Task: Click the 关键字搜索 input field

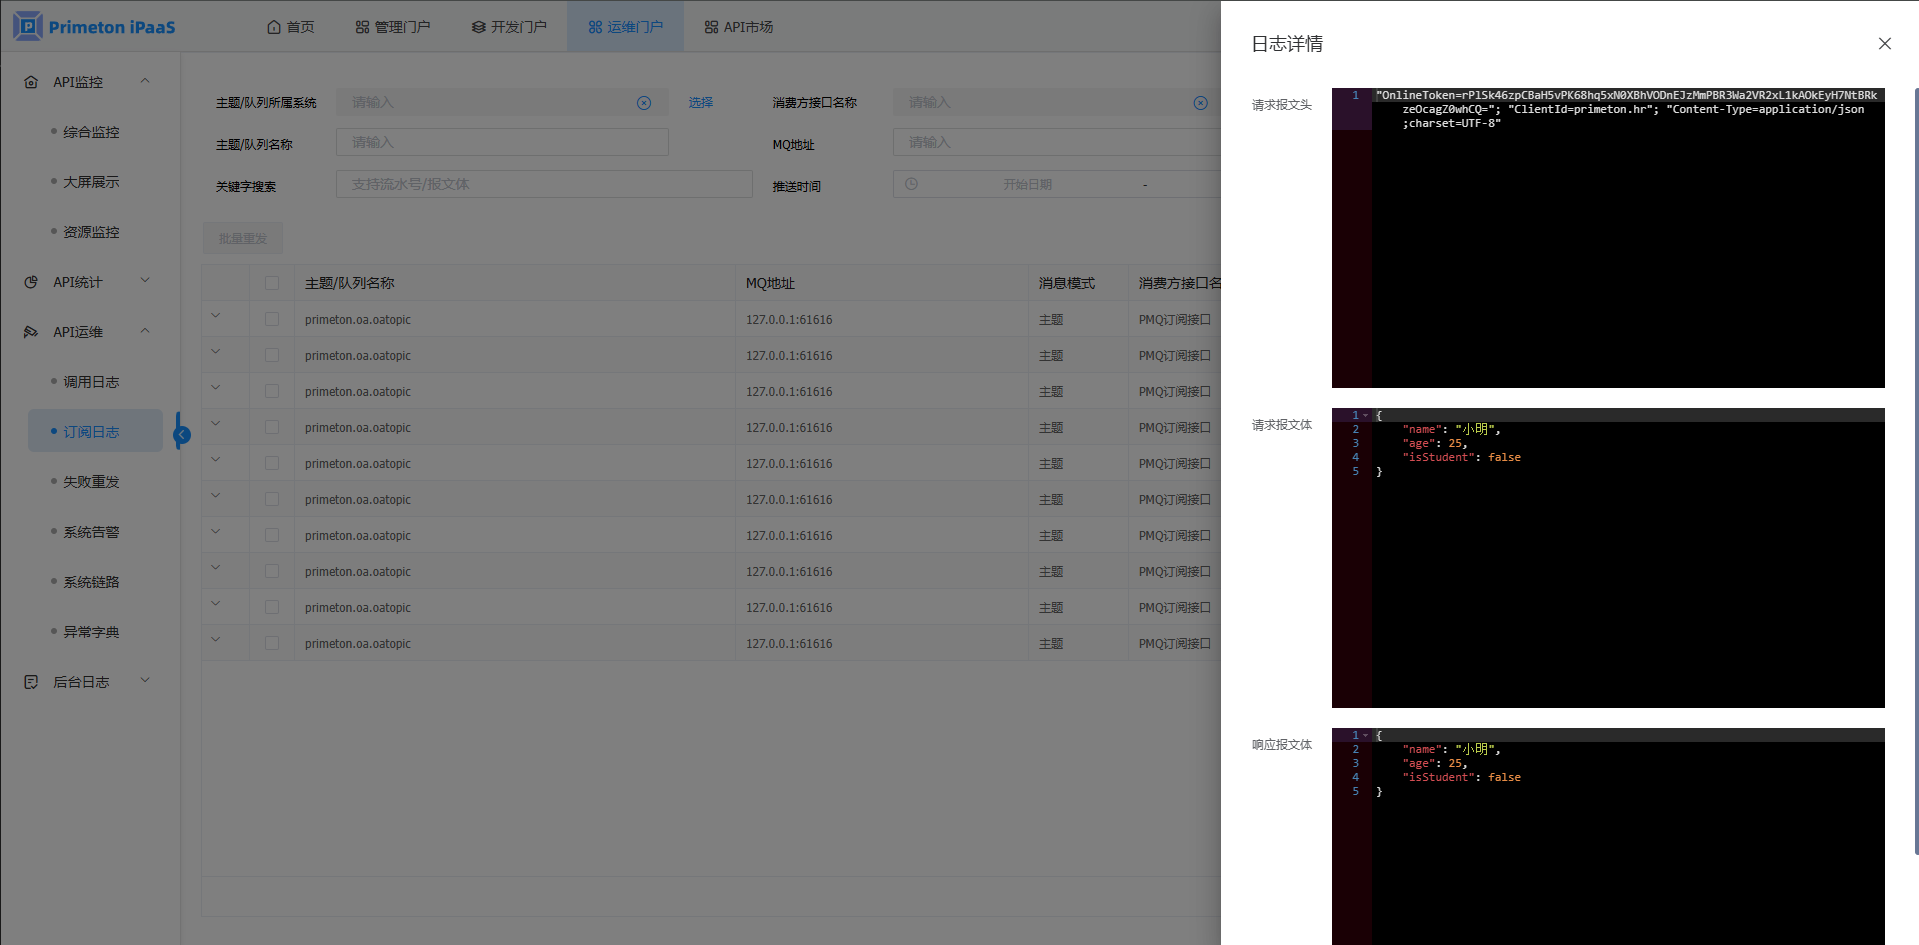Action: pyautogui.click(x=544, y=185)
